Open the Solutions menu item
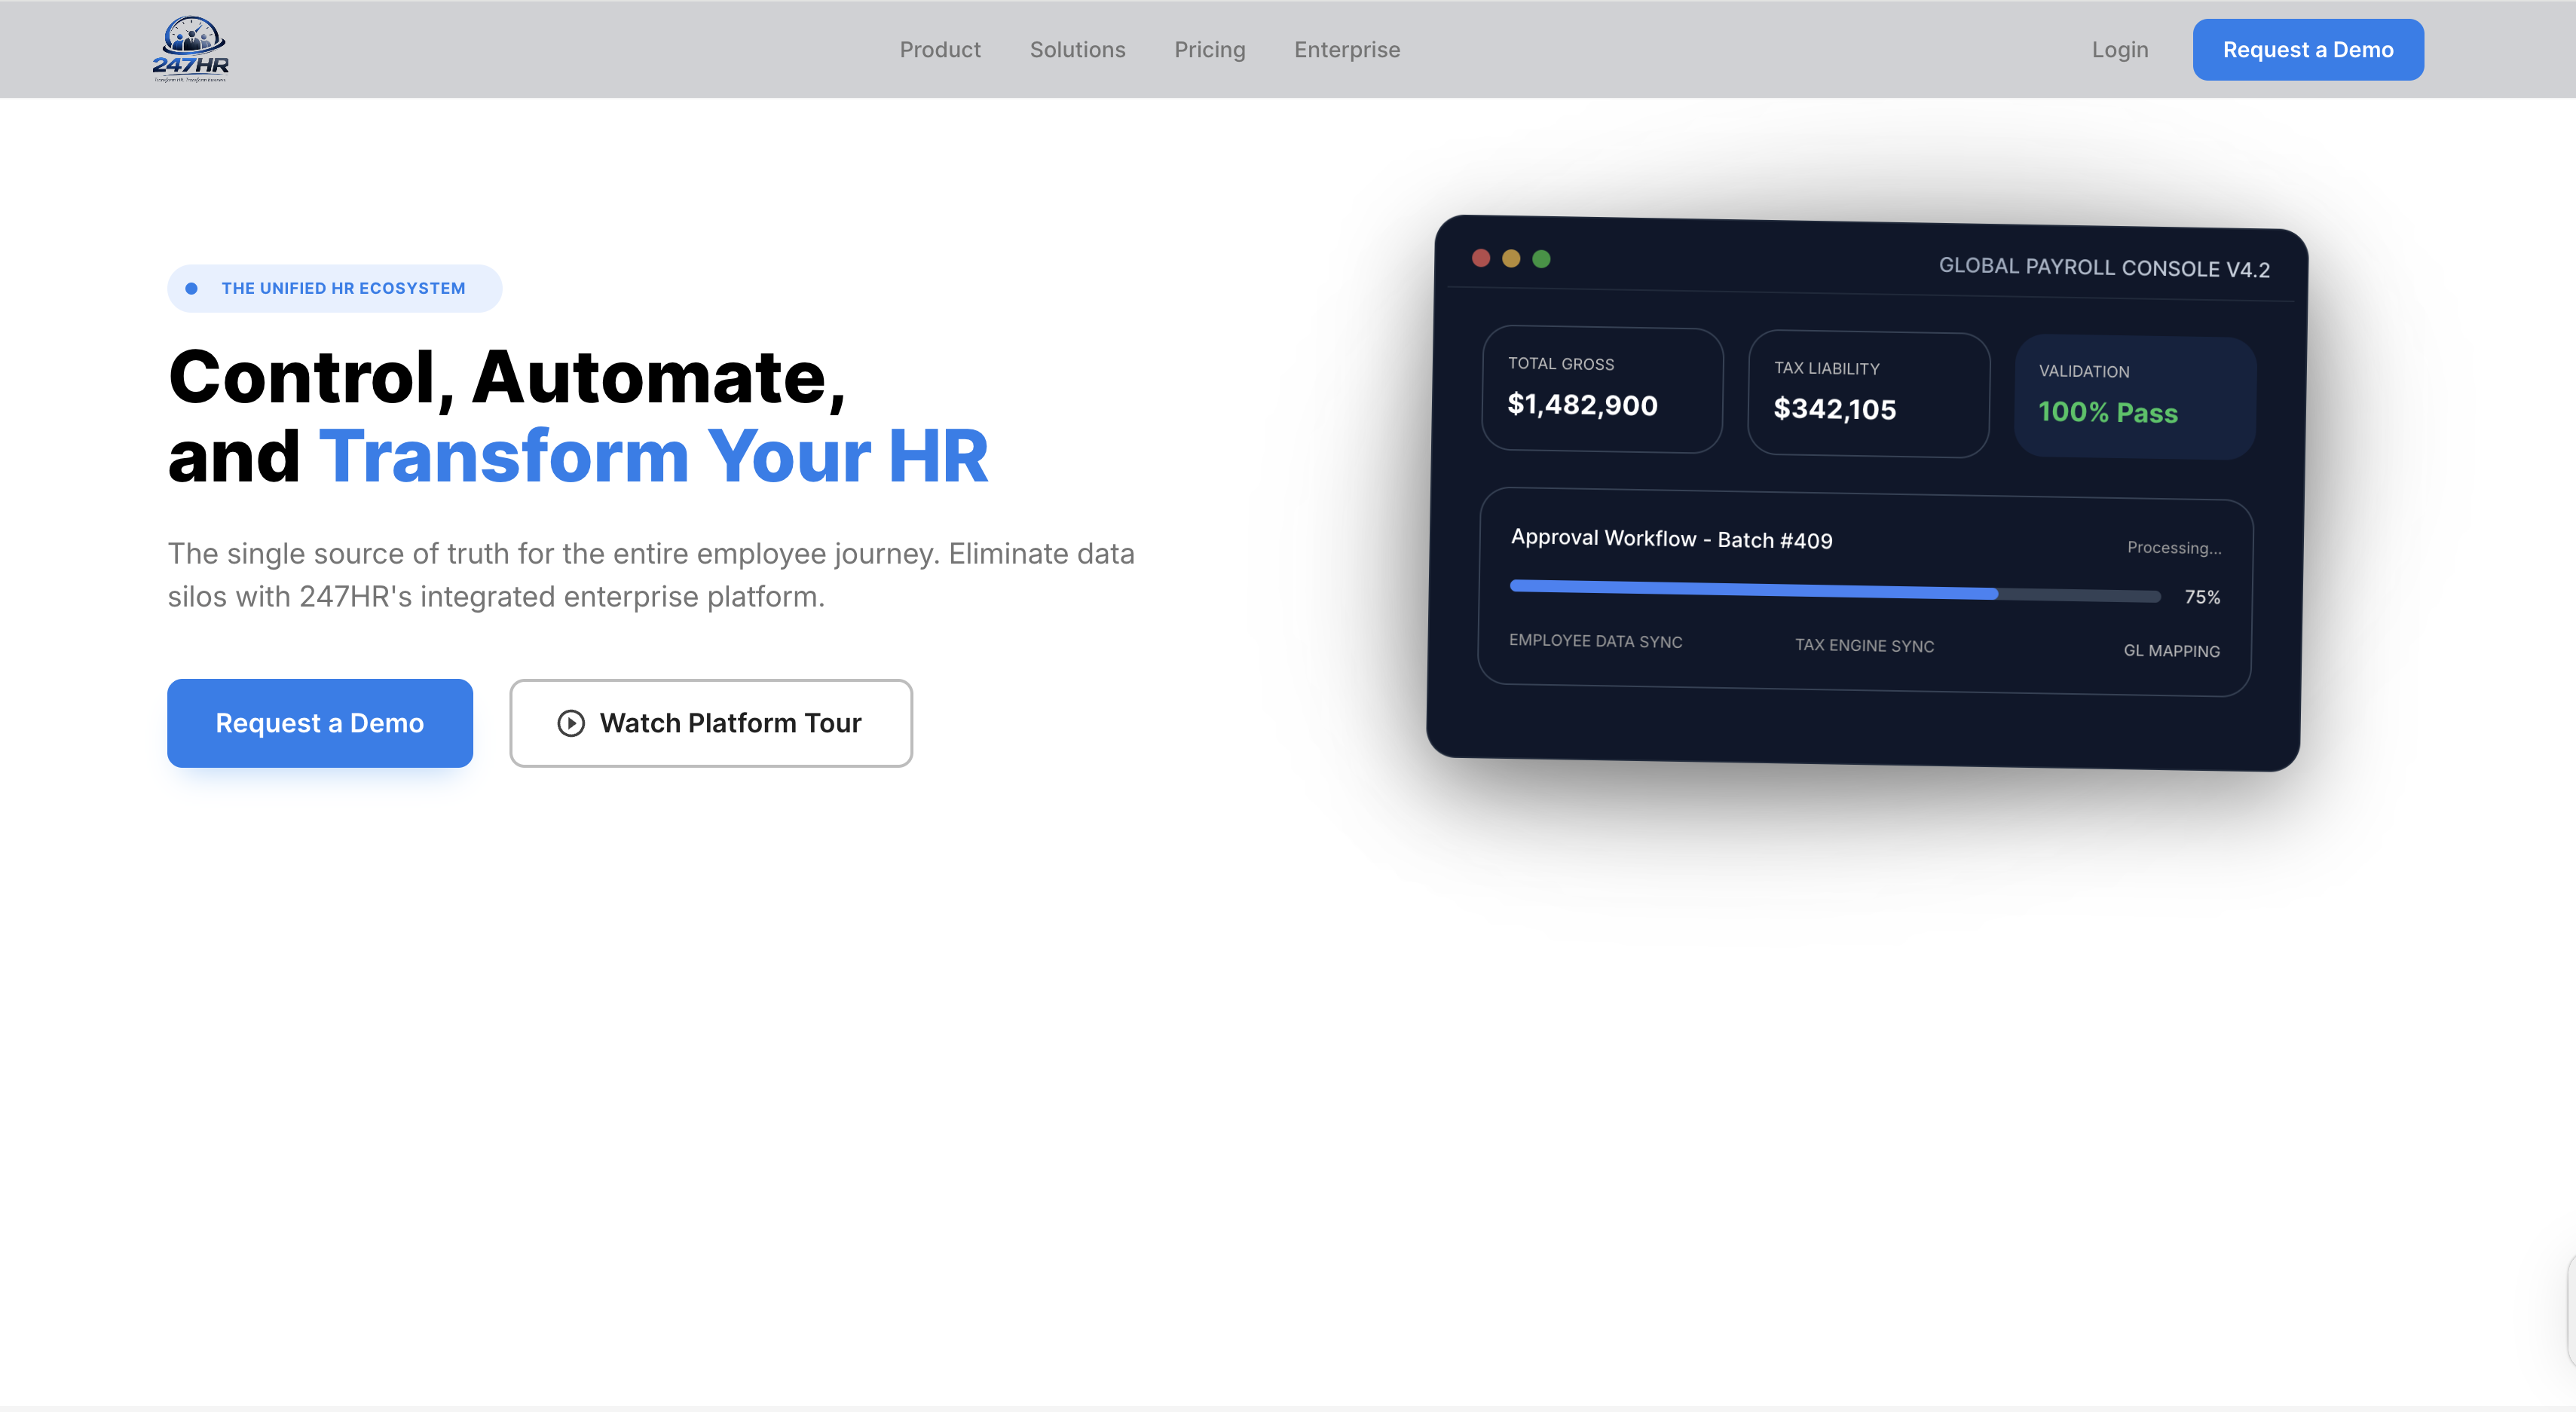Viewport: 2576px width, 1412px height. coord(1077,50)
